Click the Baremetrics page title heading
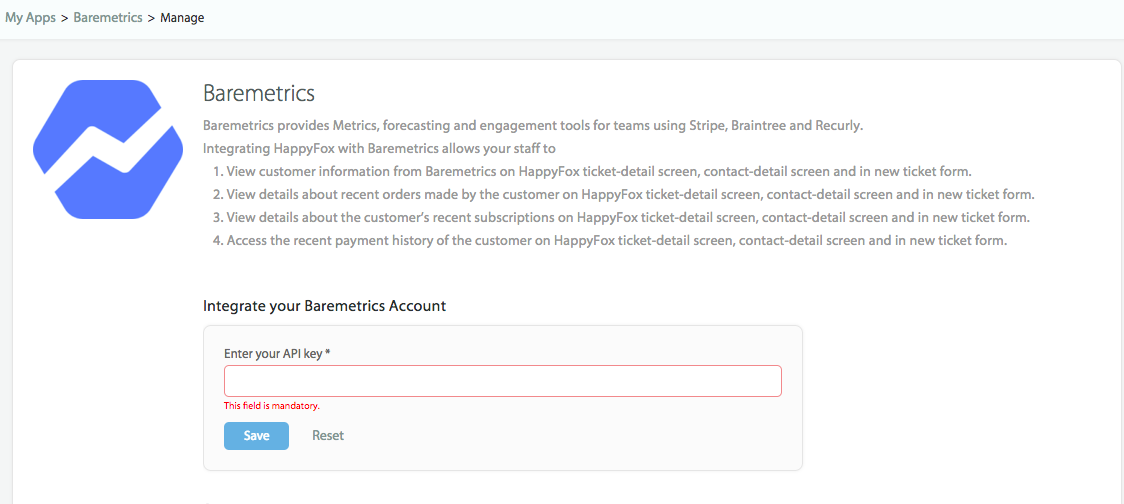1124x504 pixels. click(x=259, y=94)
